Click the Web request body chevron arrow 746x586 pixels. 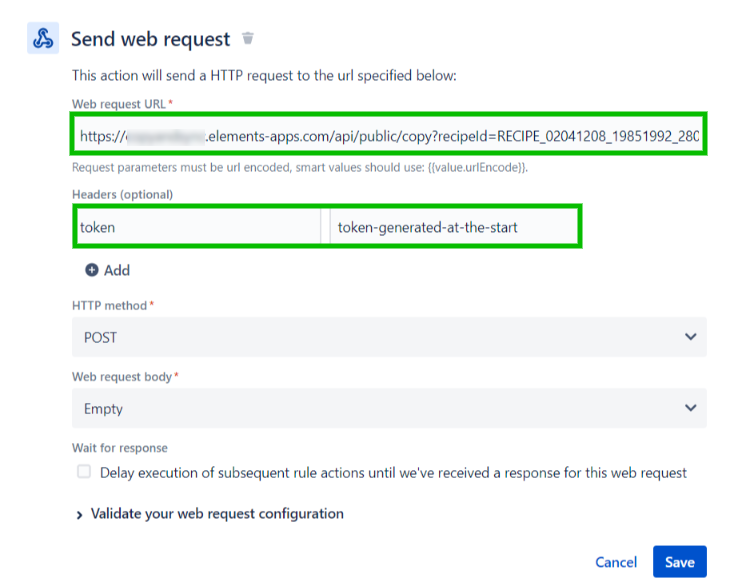pyautogui.click(x=690, y=408)
